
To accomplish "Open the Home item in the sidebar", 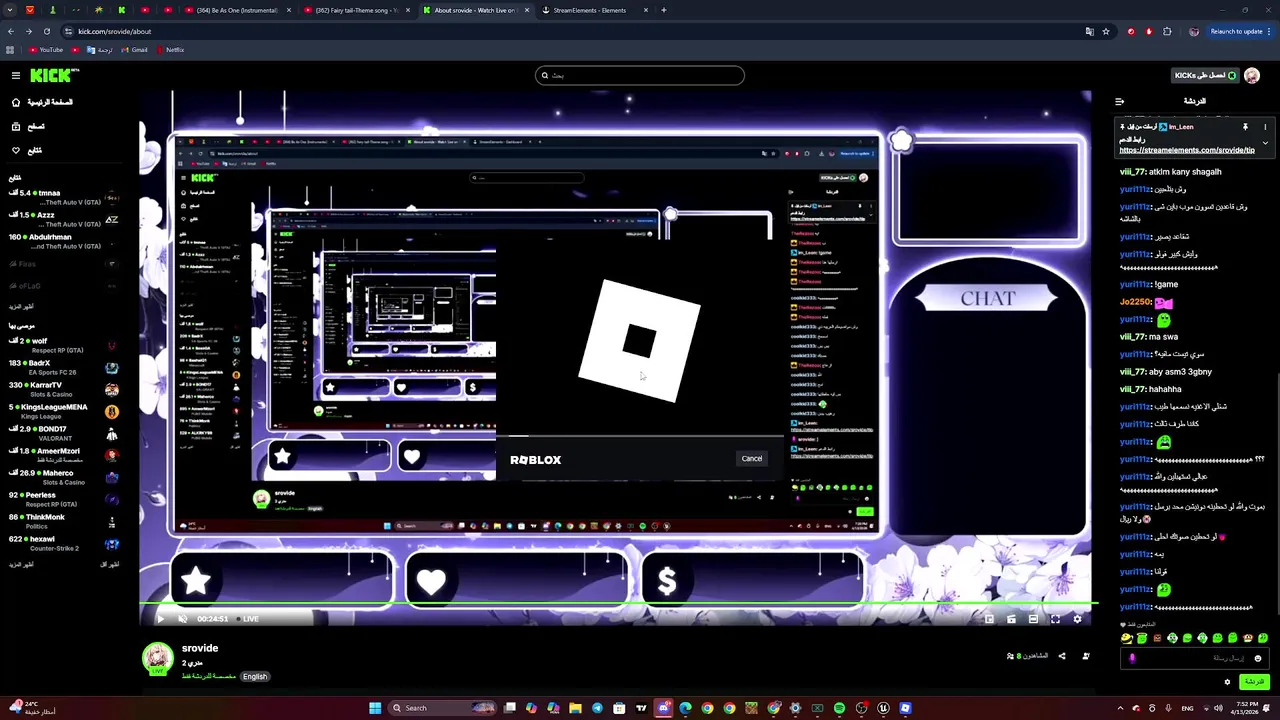I will (x=43, y=102).
